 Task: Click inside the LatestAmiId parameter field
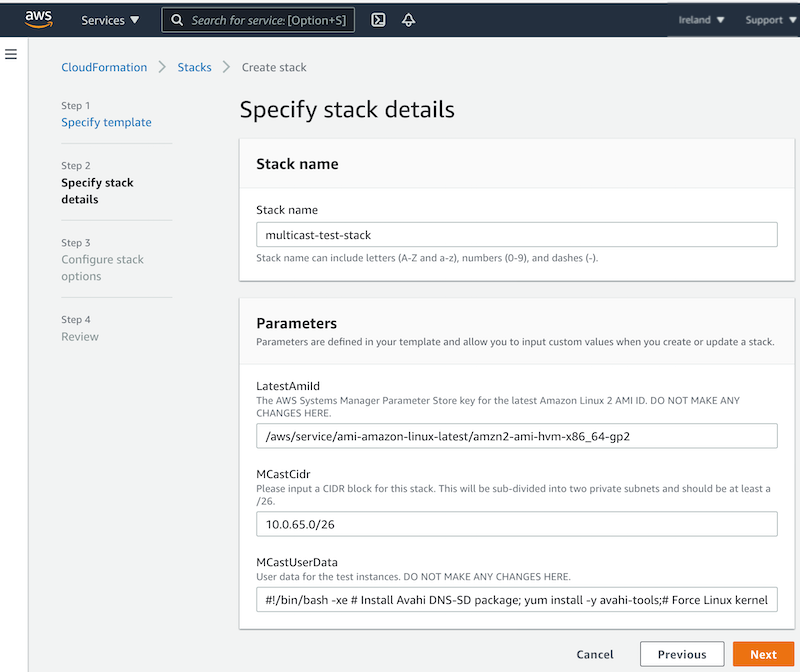coord(517,435)
